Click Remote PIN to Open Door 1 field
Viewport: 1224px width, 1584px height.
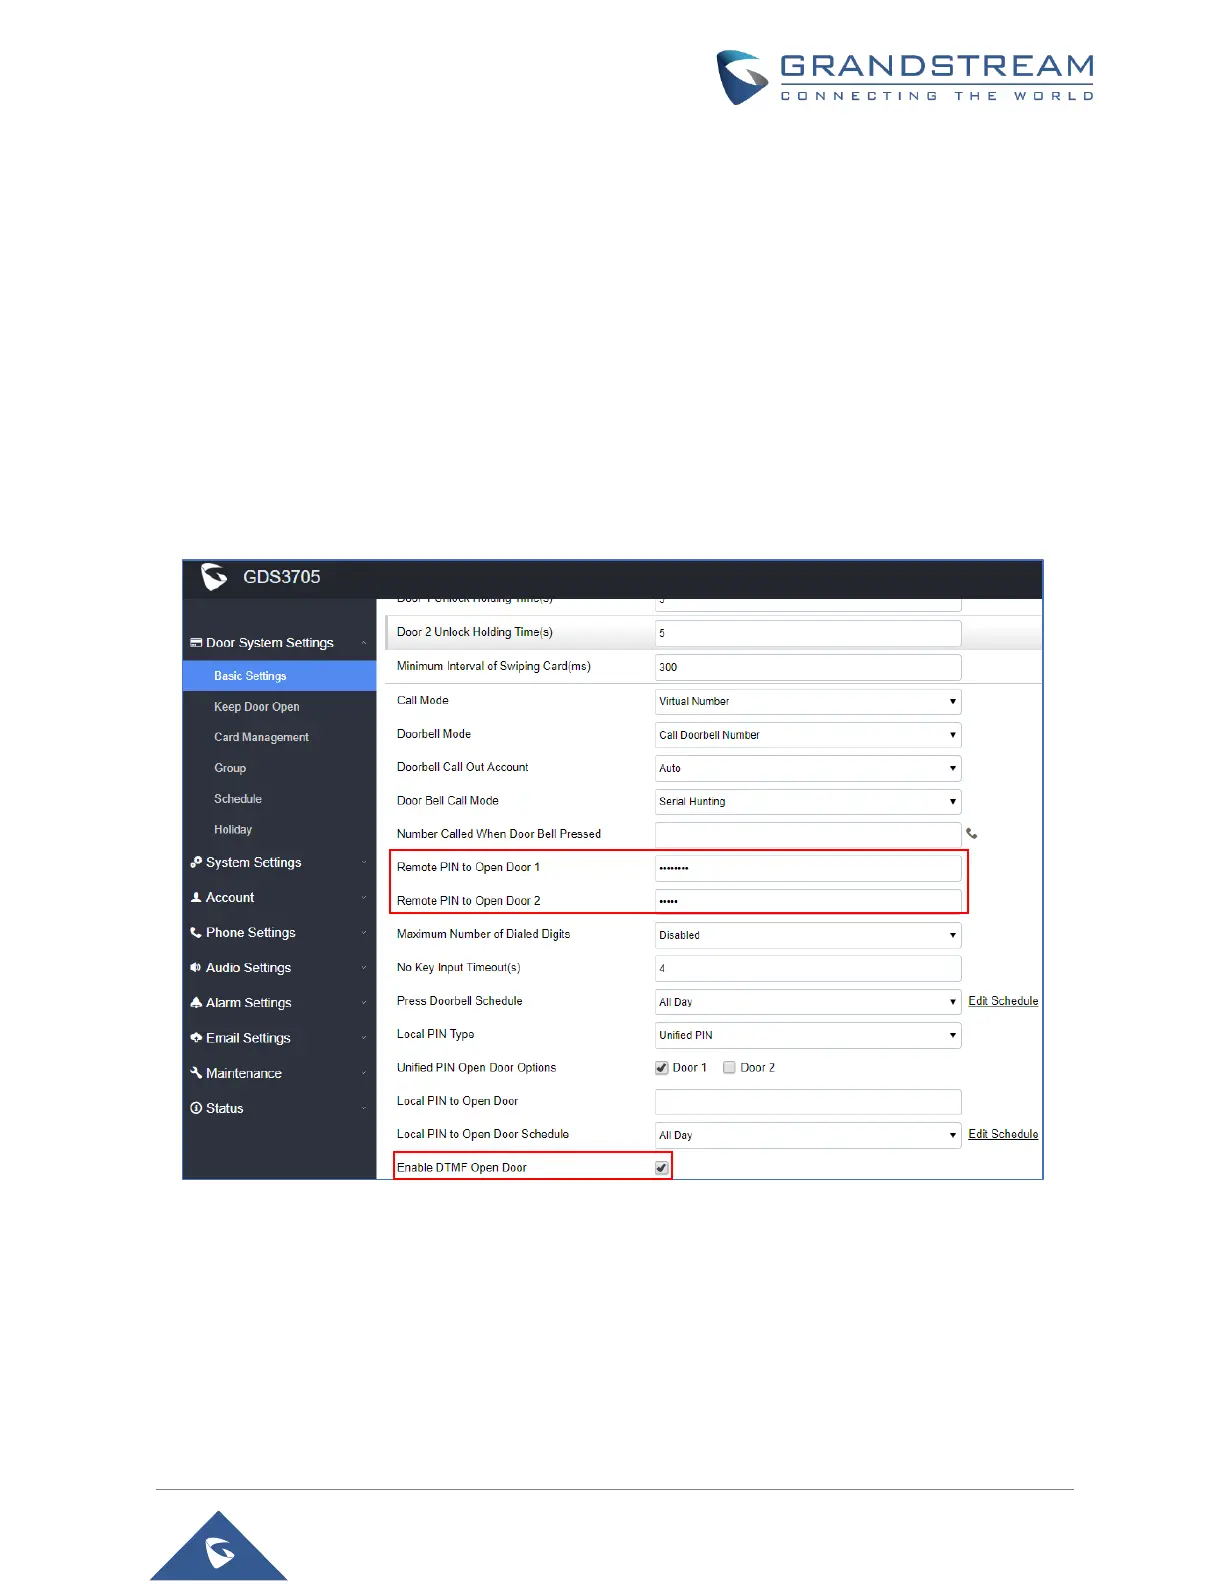(808, 868)
